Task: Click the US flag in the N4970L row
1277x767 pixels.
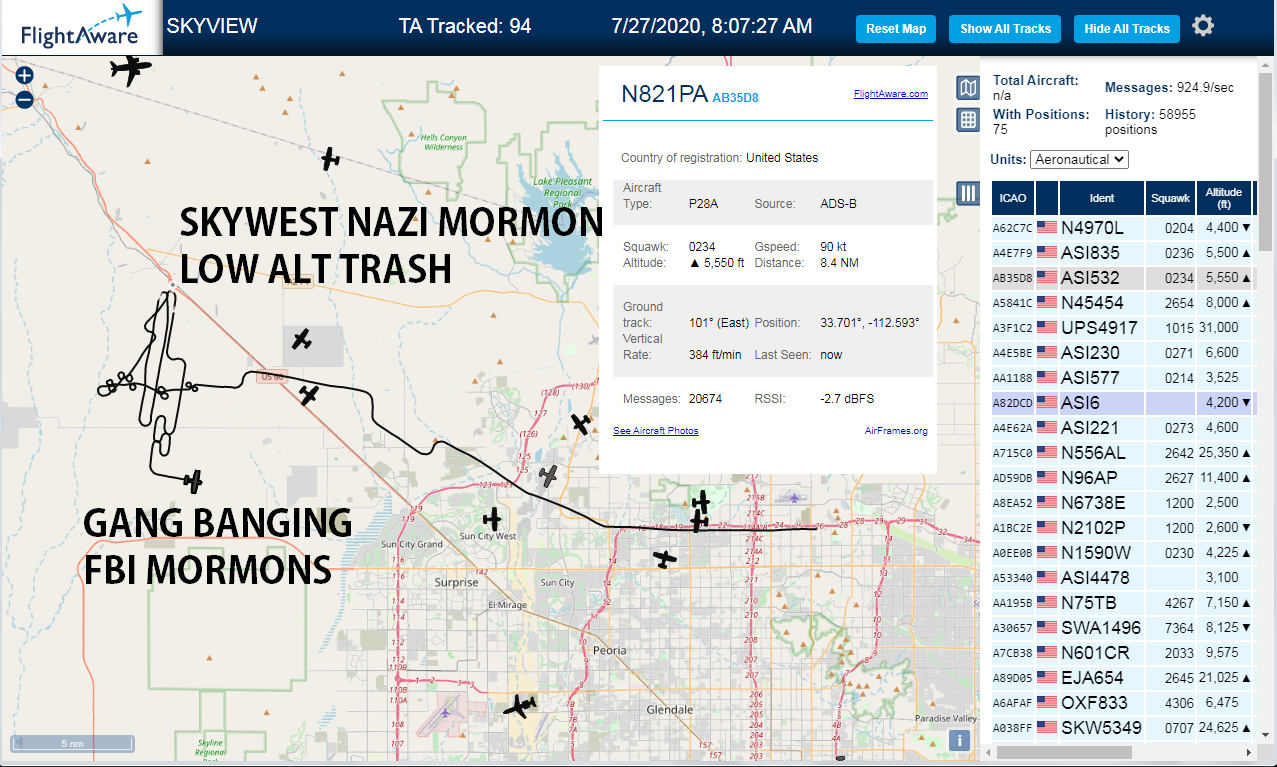Action: point(1047,228)
